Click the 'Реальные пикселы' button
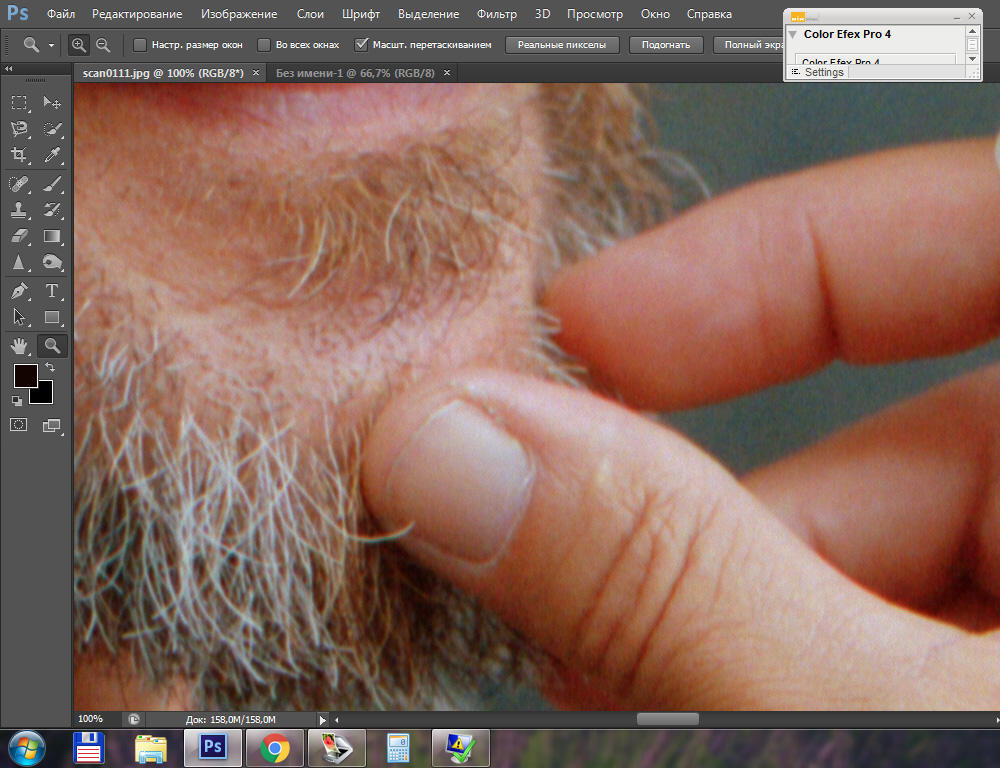This screenshot has height=768, width=1000. tap(562, 45)
